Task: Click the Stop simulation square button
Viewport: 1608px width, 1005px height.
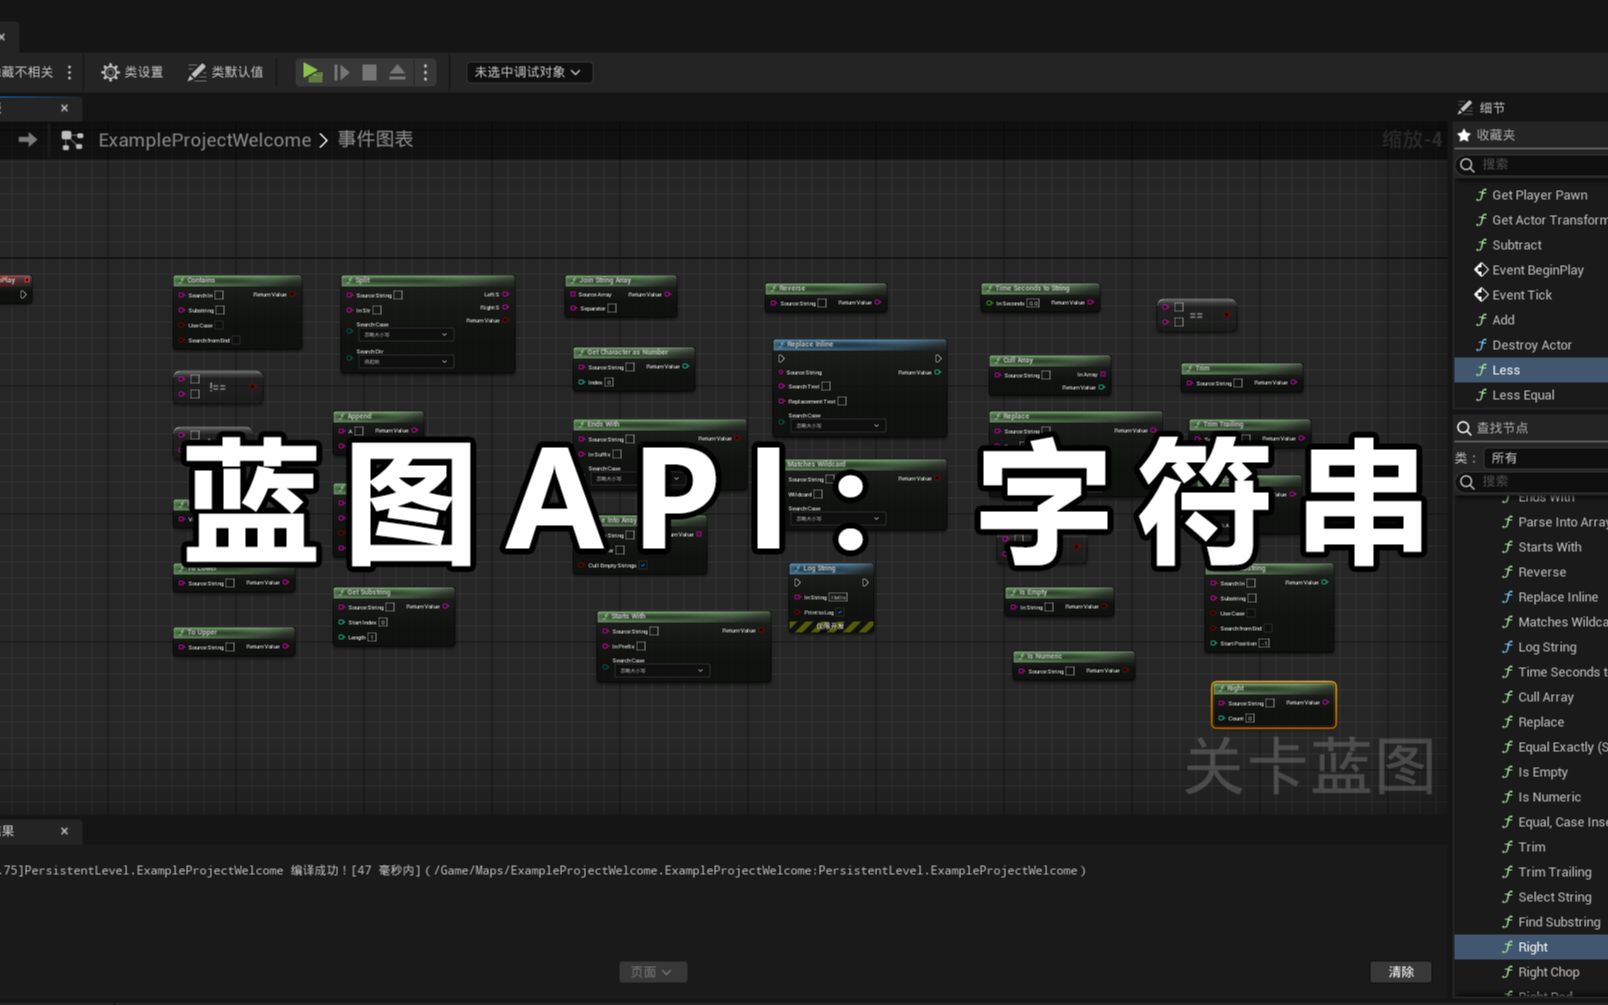Action: pos(369,72)
